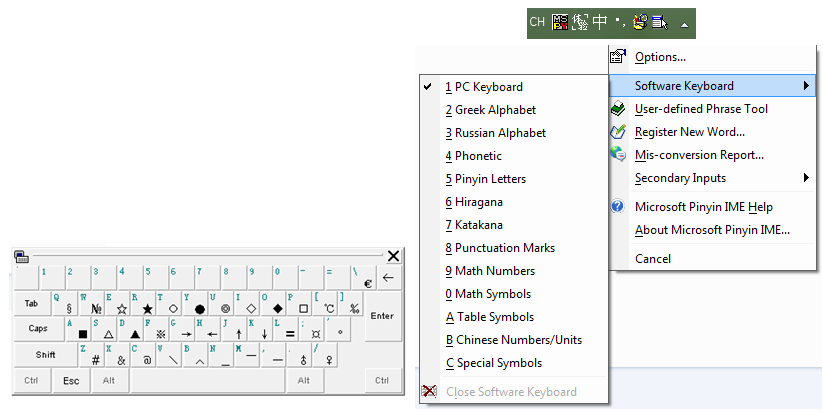Click the bracket key with °C symbol

pyautogui.click(x=324, y=303)
